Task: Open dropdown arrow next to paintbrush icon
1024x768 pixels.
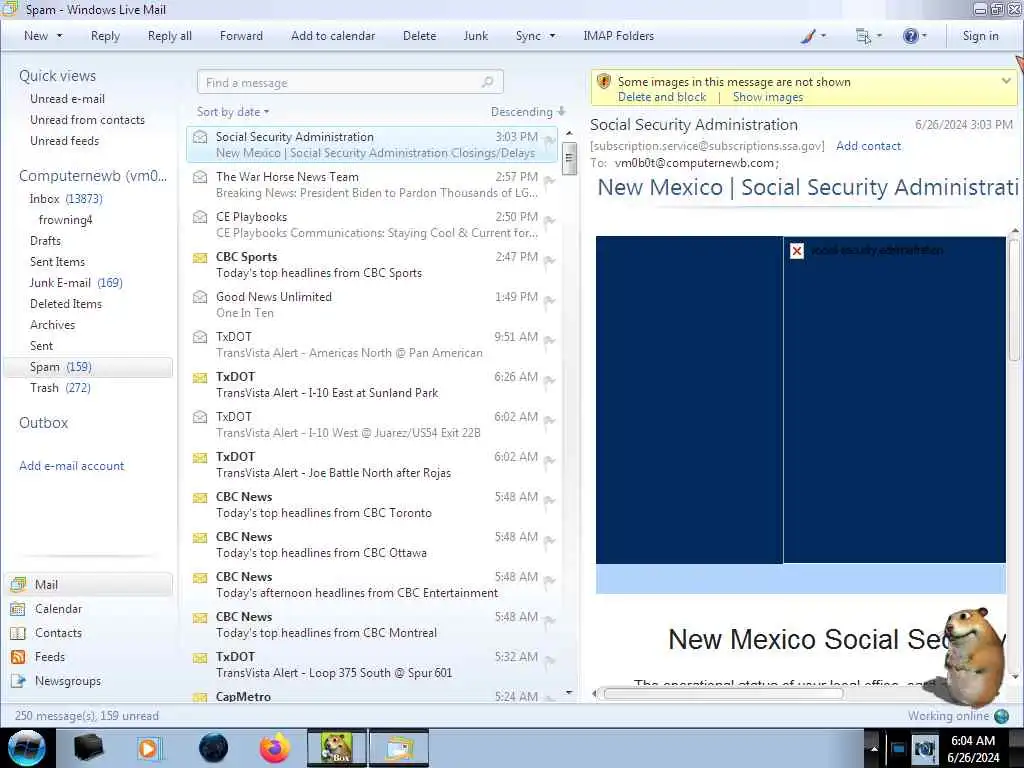Action: [824, 36]
